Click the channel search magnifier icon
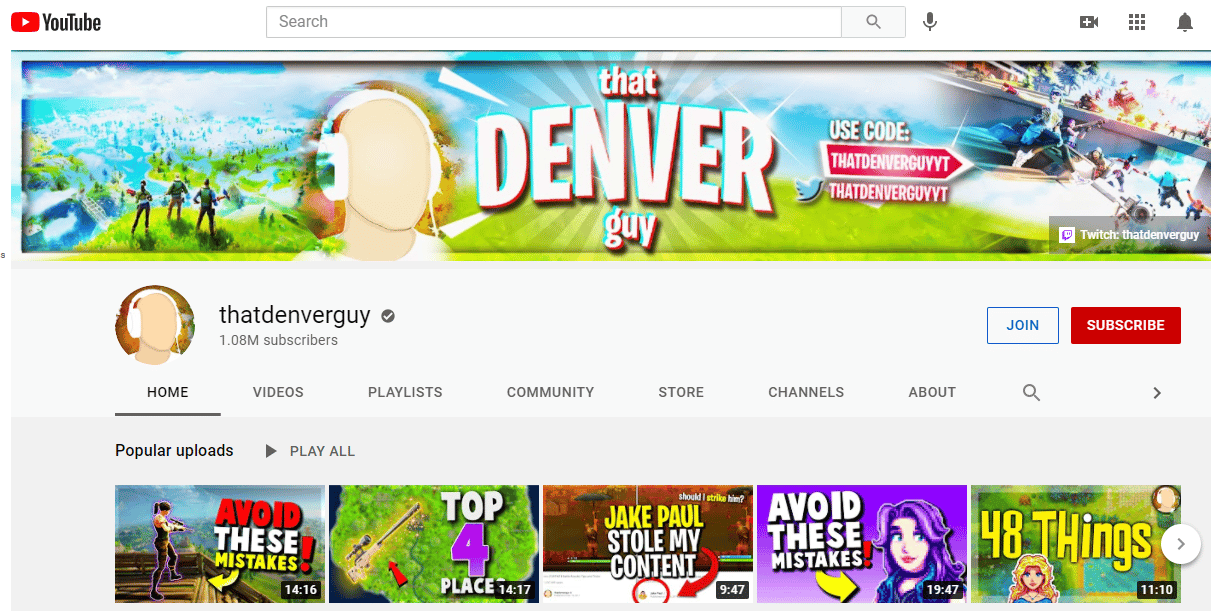This screenshot has width=1211, height=611. click(1031, 392)
